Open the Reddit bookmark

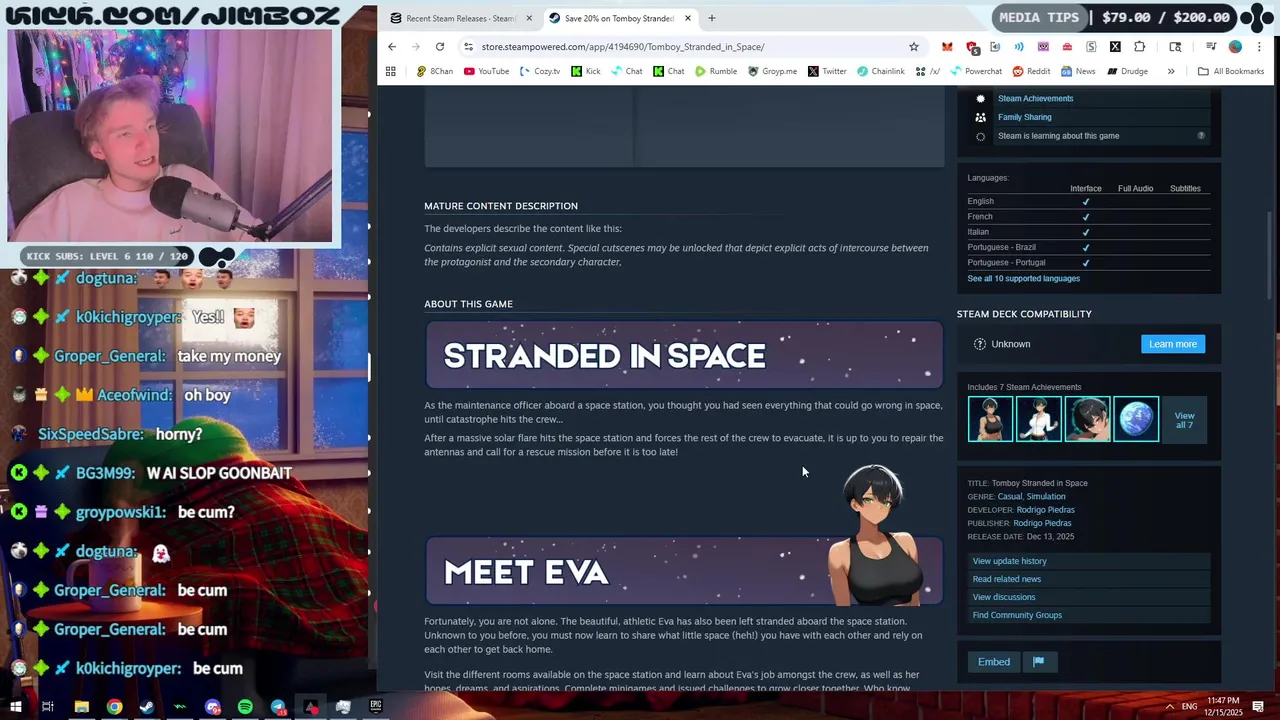pos(1031,71)
